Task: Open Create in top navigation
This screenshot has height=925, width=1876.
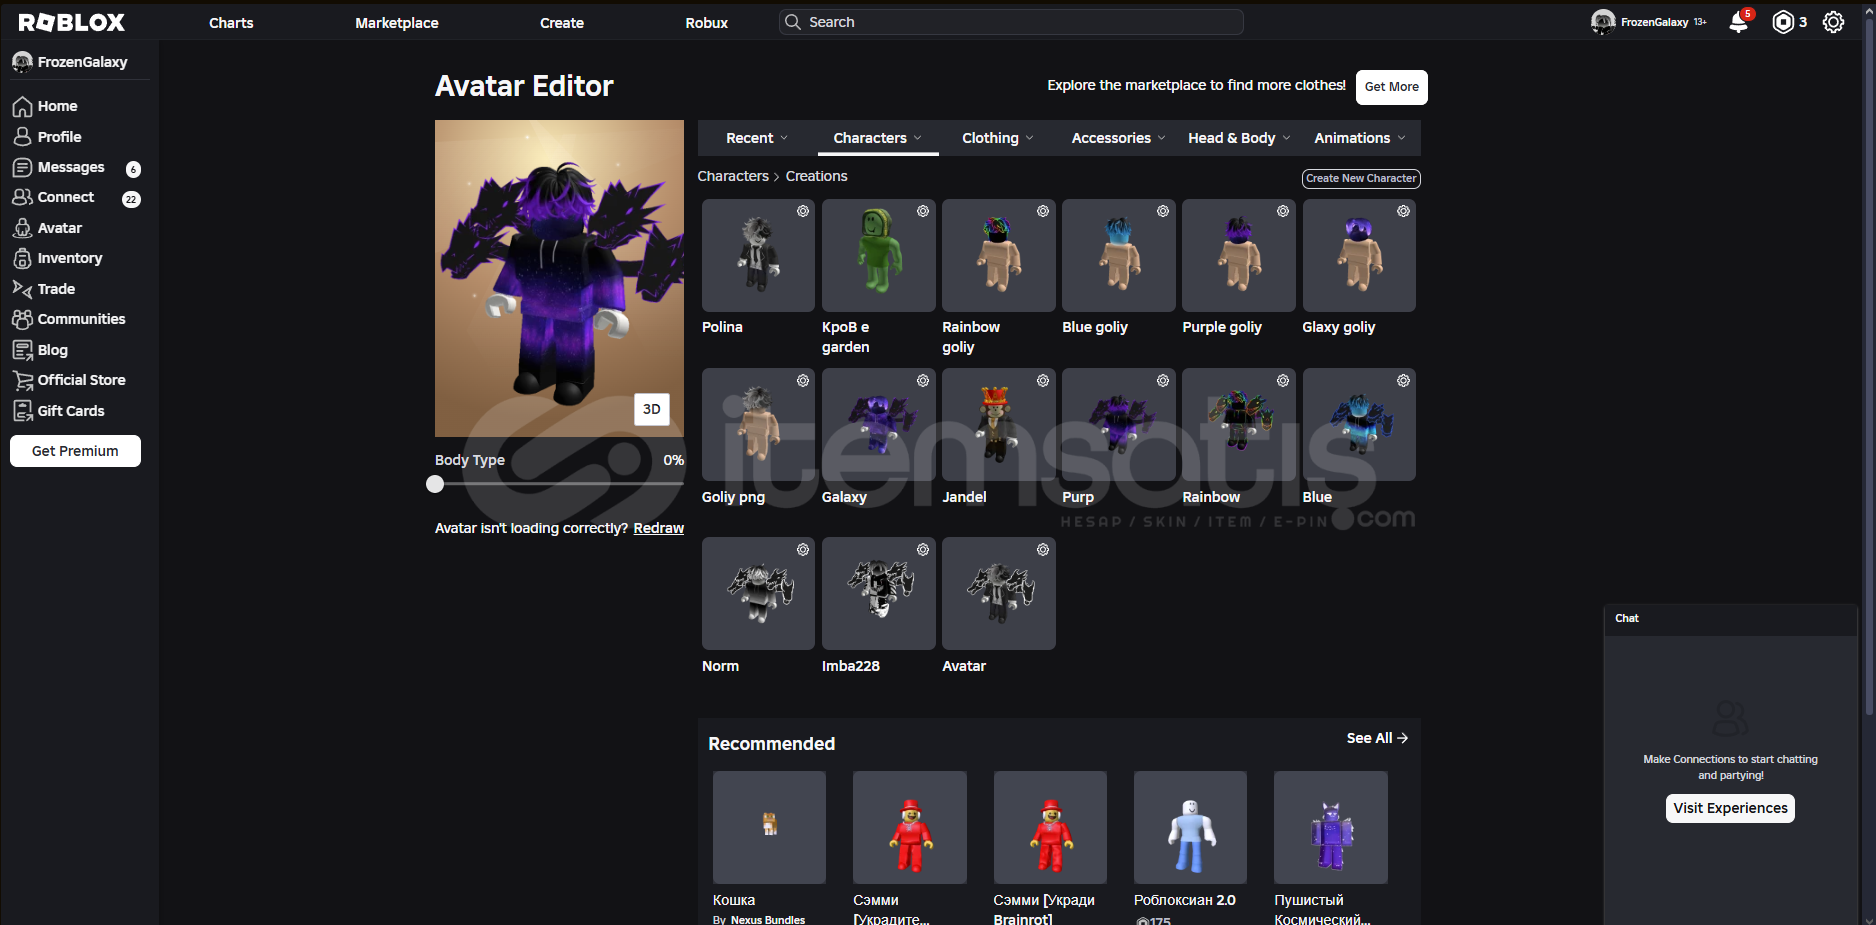Action: pyautogui.click(x=562, y=23)
